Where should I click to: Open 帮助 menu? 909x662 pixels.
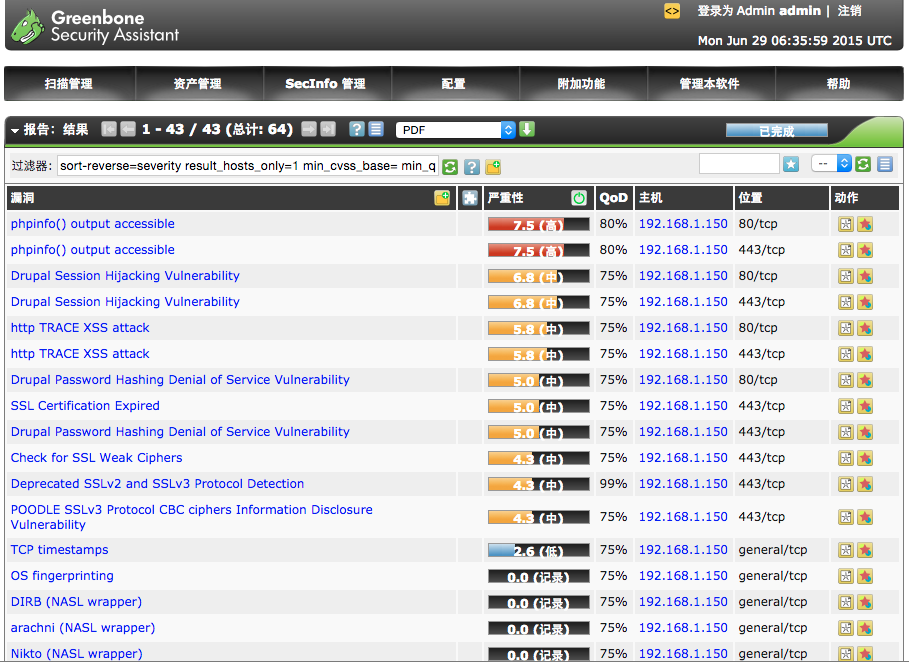838,84
